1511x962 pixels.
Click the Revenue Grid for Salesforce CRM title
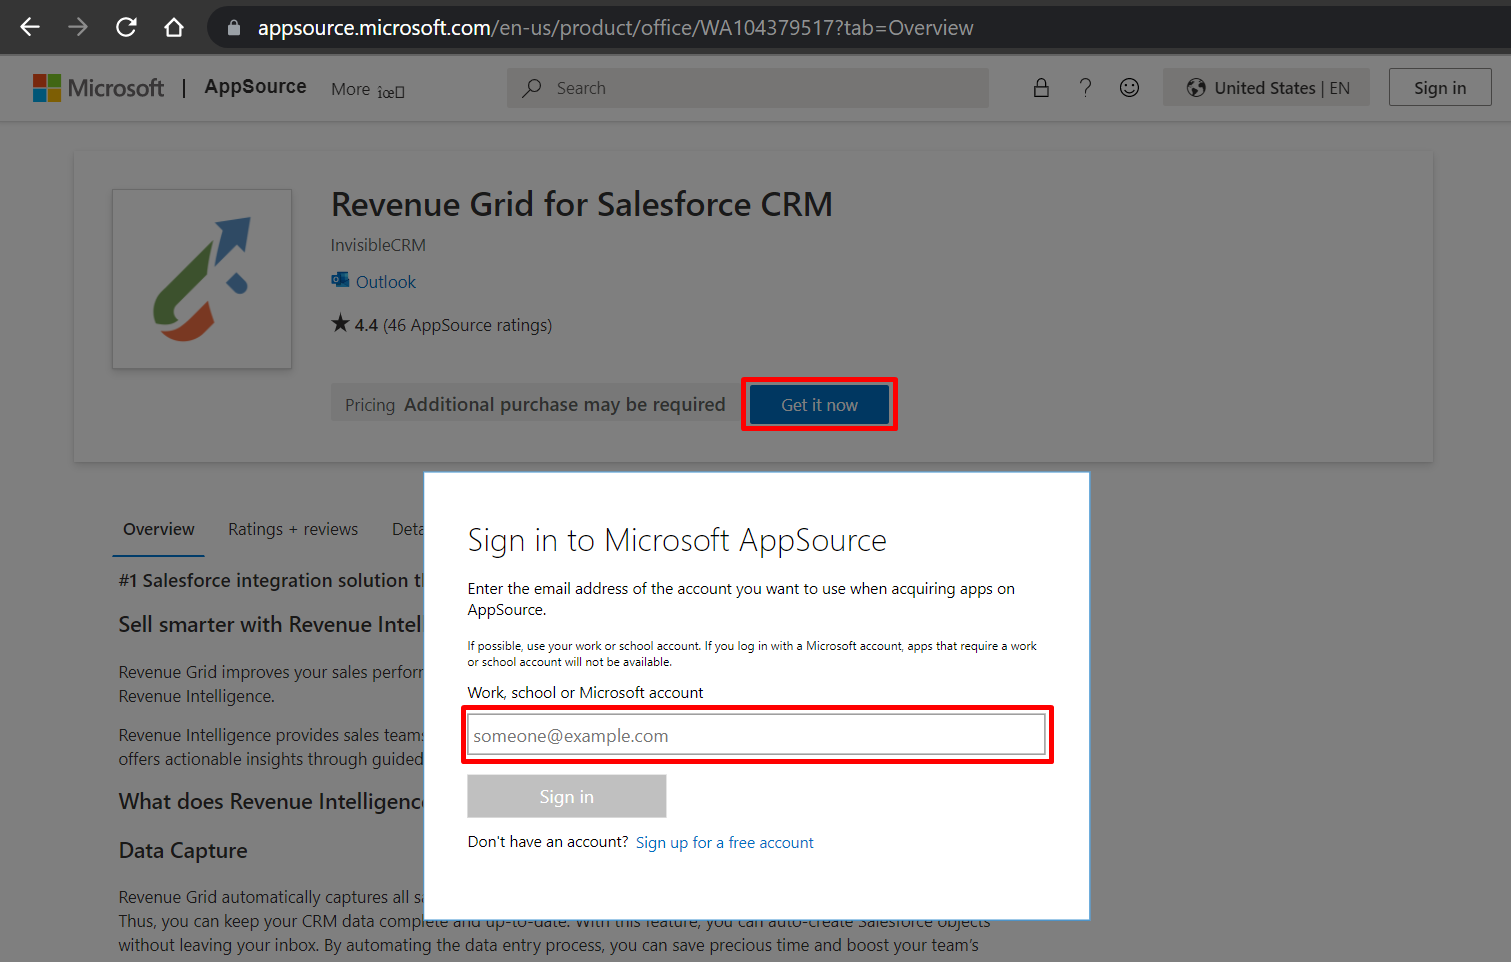pyautogui.click(x=582, y=204)
